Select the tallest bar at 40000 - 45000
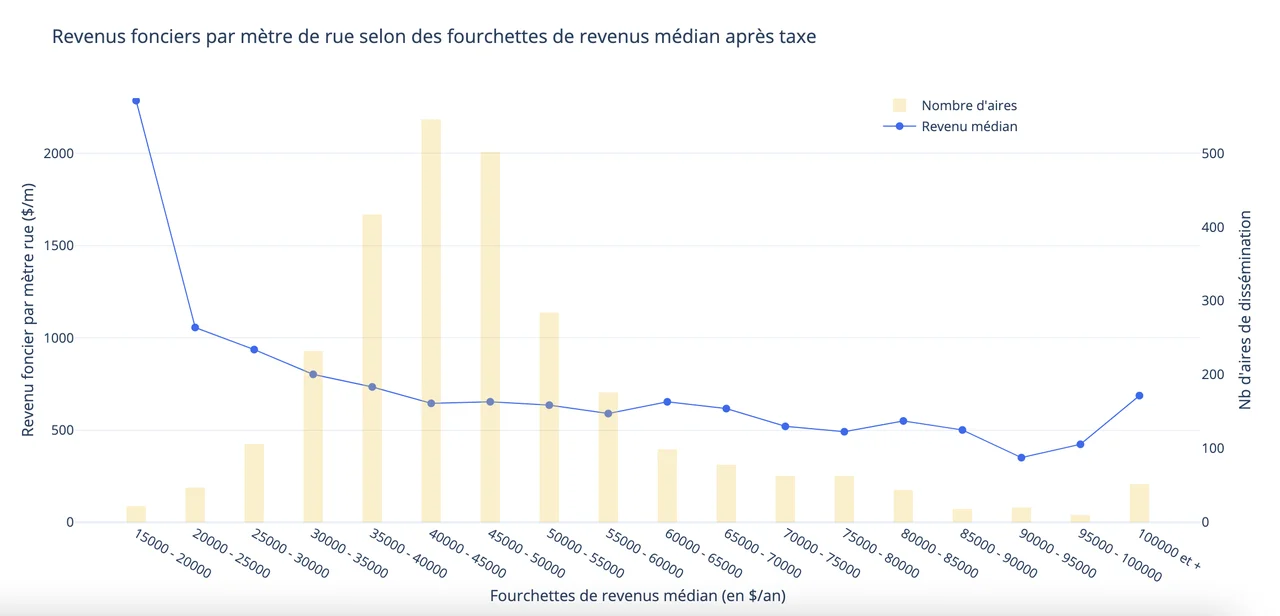 (x=429, y=320)
